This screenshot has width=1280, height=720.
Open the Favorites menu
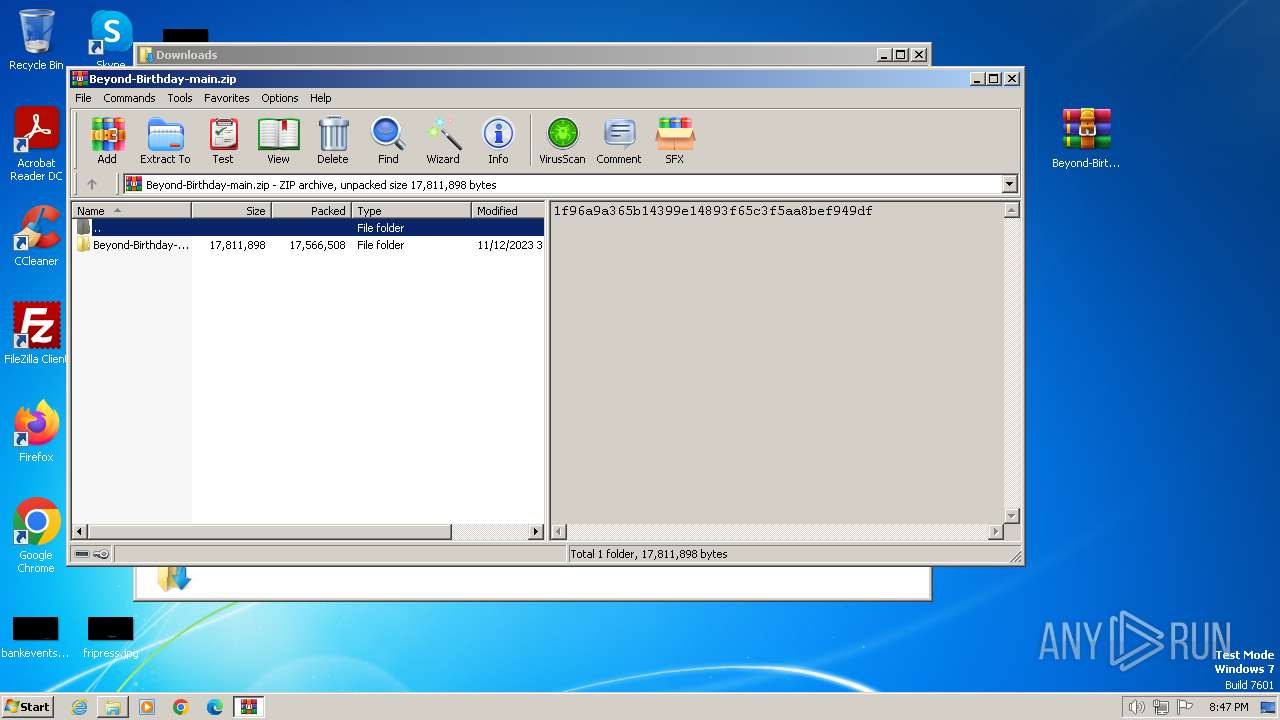(x=227, y=98)
